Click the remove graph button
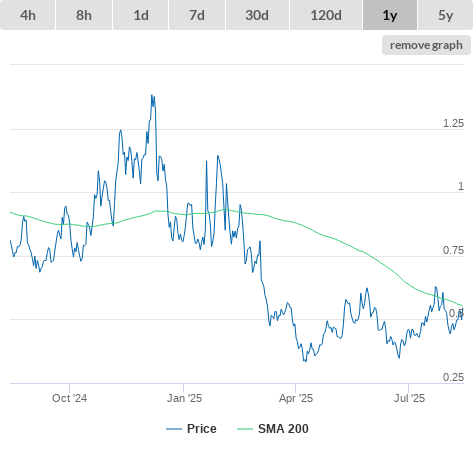 click(426, 45)
